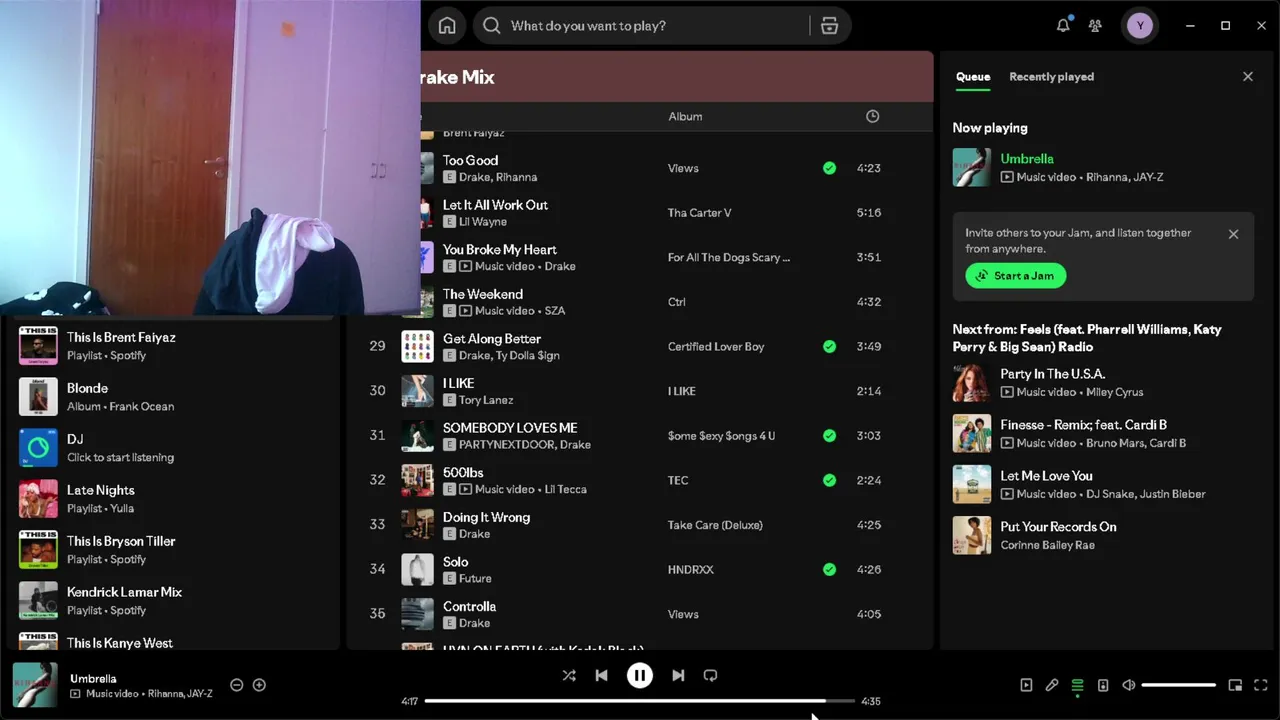Open This Is Brent Faiyaz playlist
Viewport: 1280px width, 720px height.
(172, 346)
